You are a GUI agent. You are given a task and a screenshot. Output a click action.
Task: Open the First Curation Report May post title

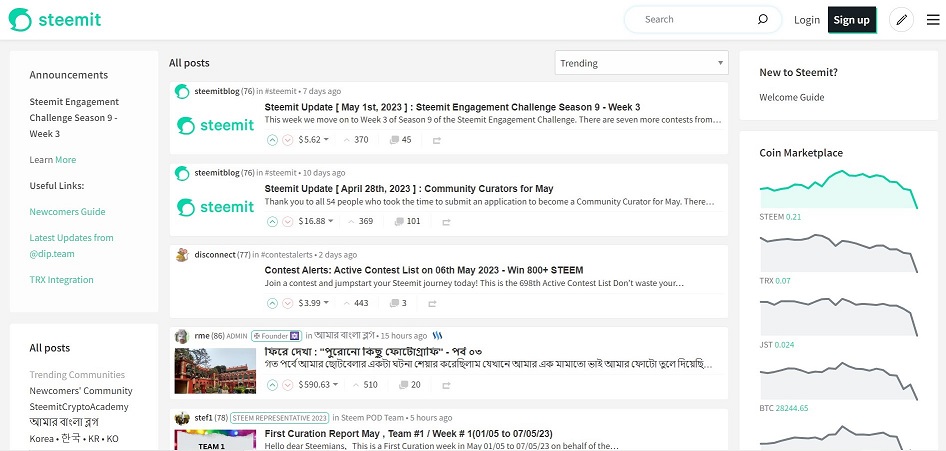(408, 434)
